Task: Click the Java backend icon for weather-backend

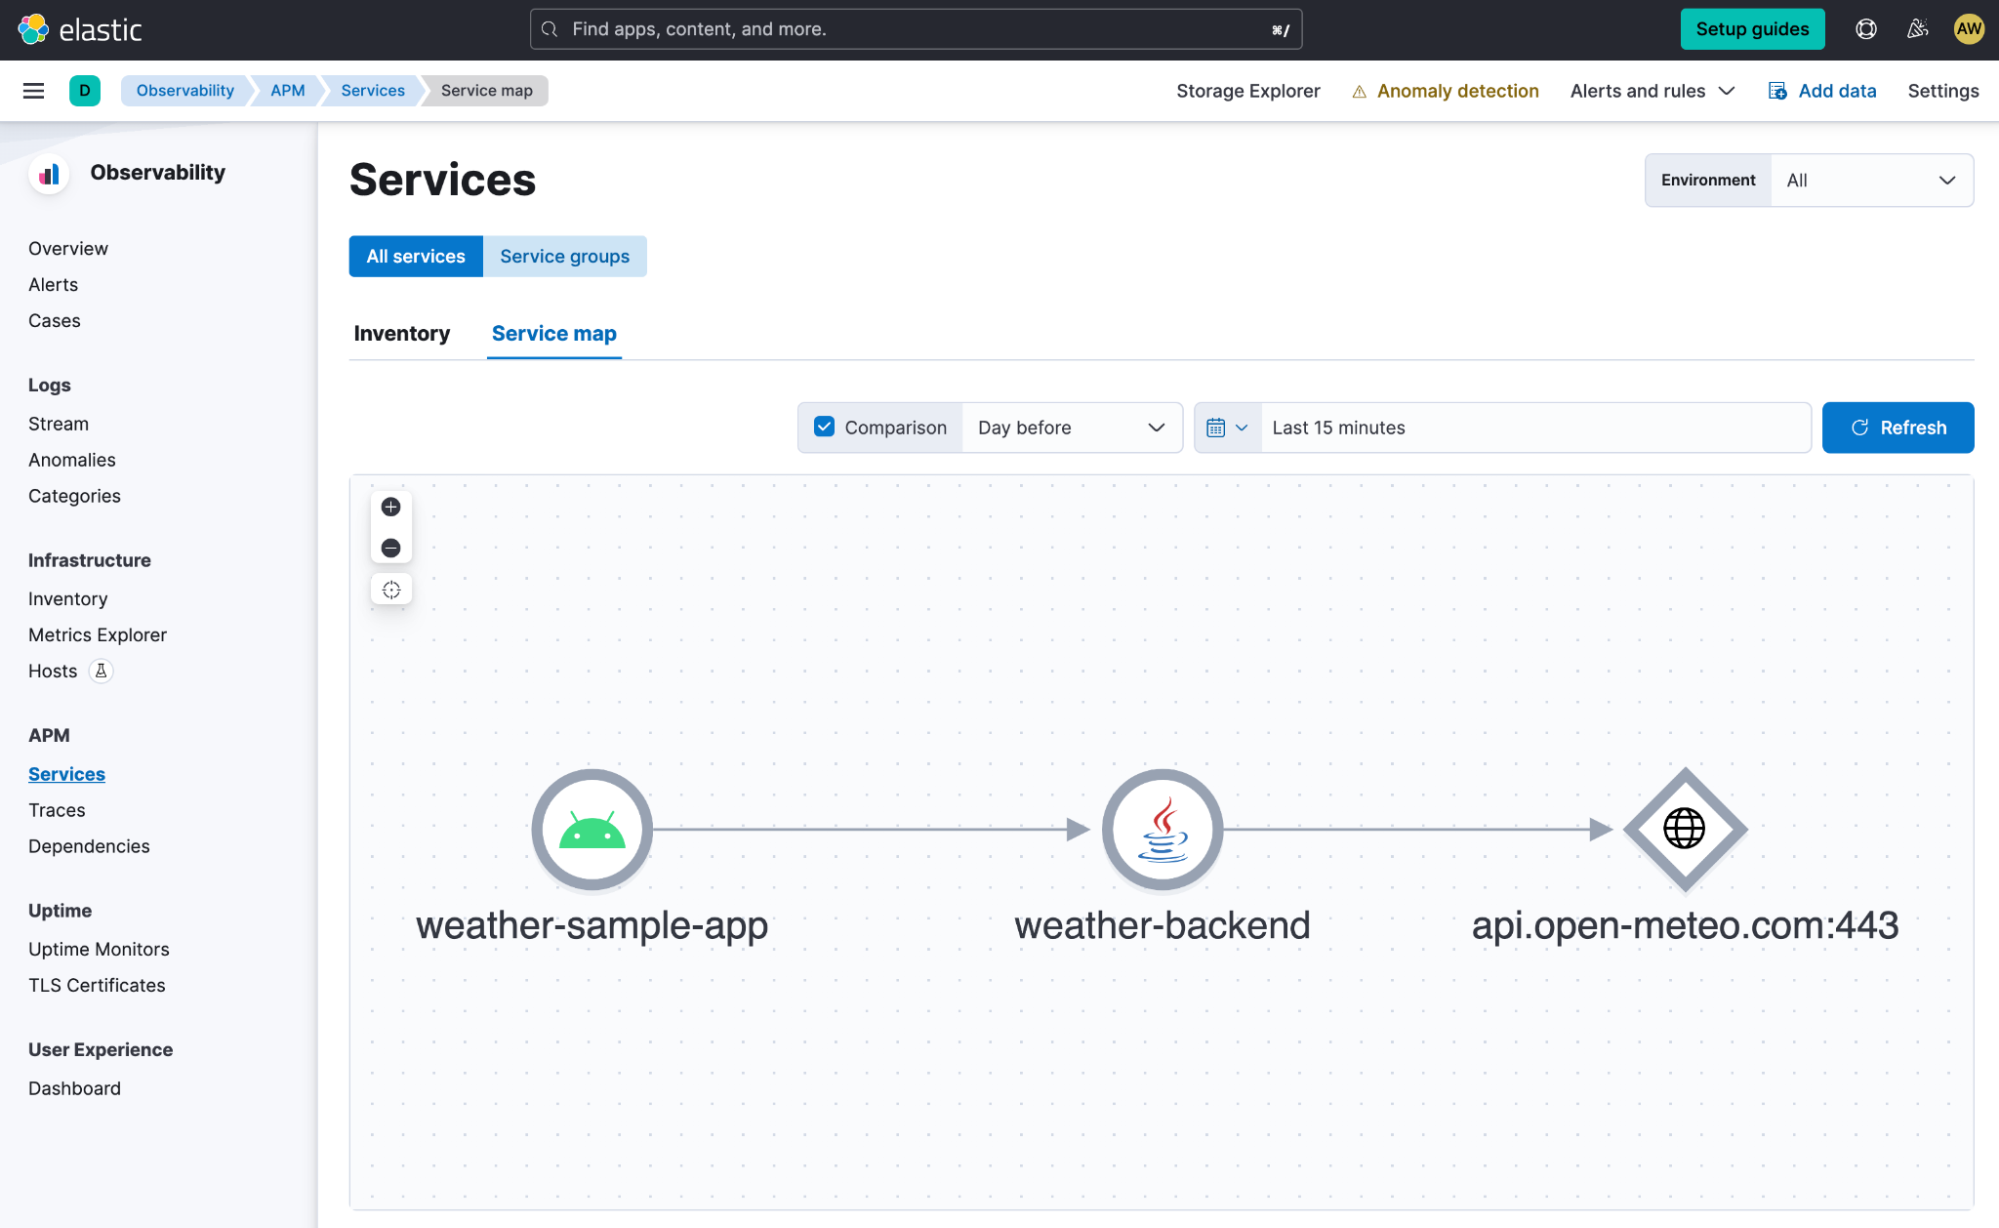Action: pyautogui.click(x=1161, y=828)
